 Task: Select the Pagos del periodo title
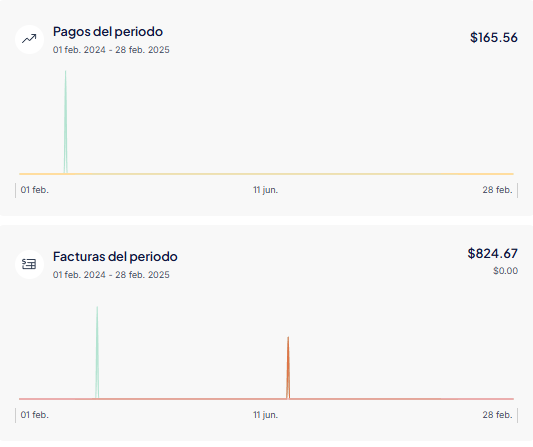108,32
